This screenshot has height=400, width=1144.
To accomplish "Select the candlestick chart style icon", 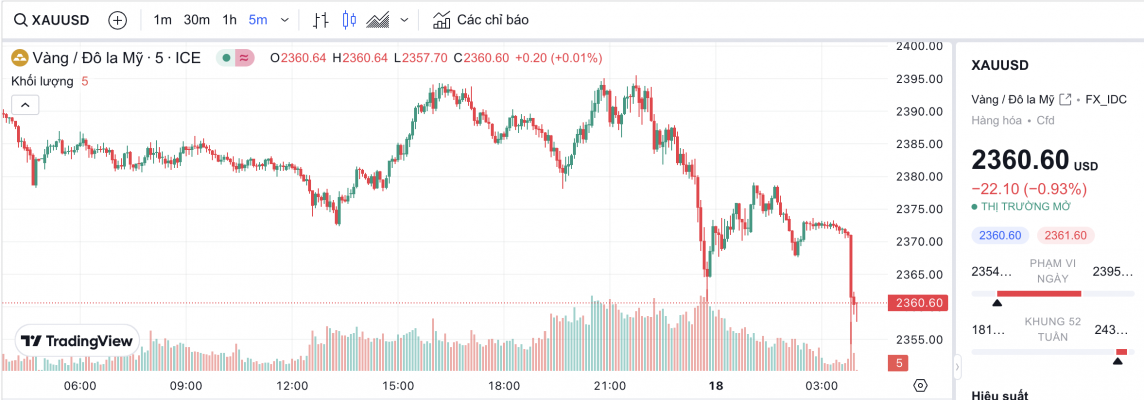I will 349,20.
